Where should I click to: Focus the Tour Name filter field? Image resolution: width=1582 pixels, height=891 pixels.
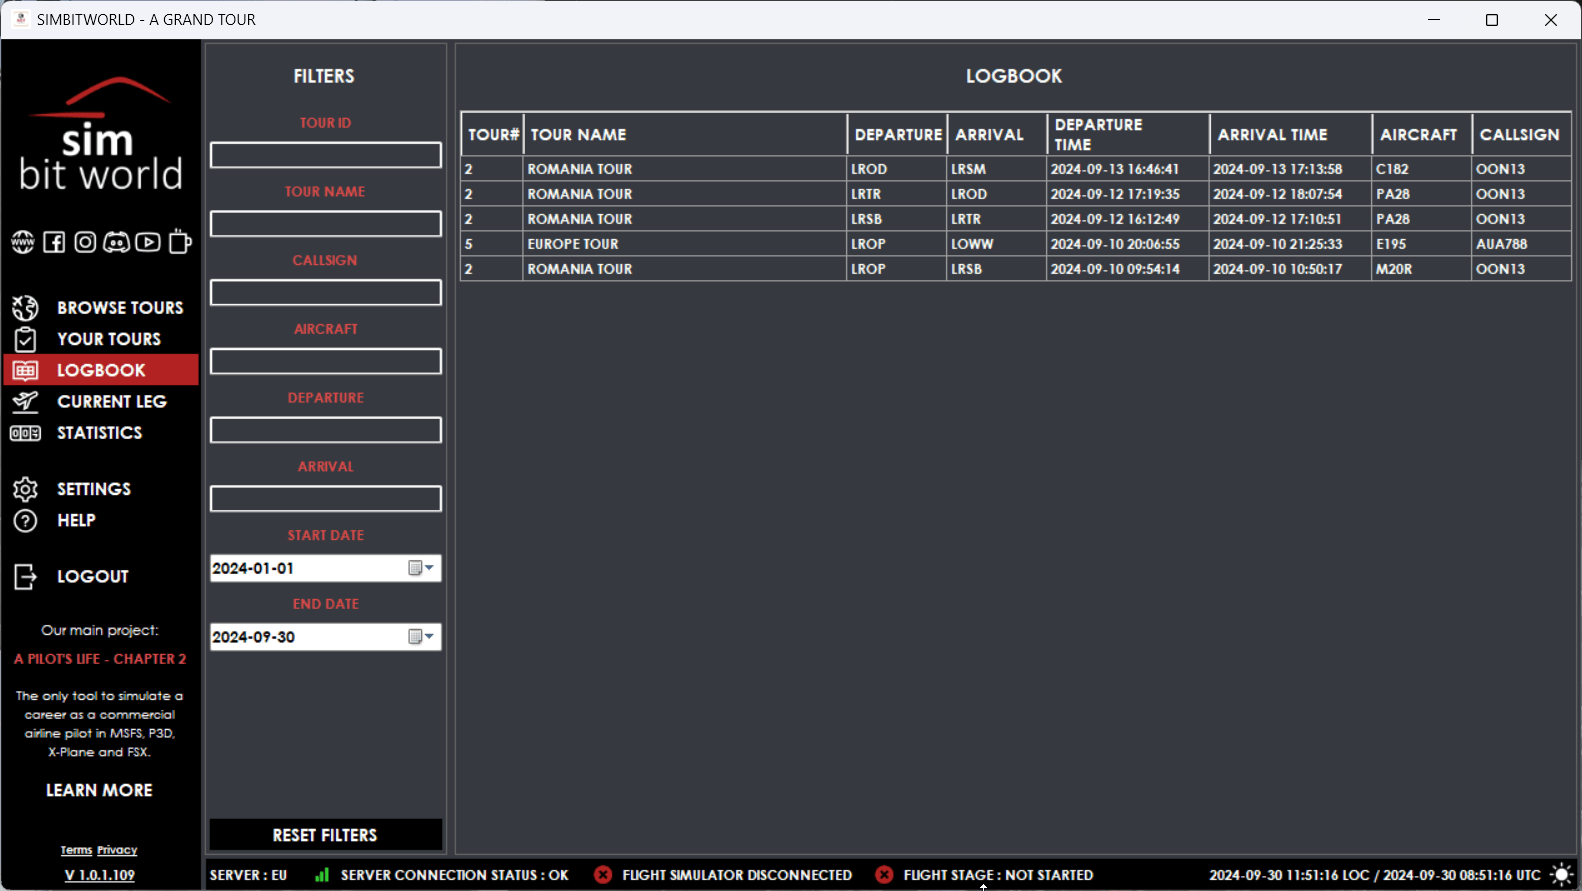coord(325,224)
